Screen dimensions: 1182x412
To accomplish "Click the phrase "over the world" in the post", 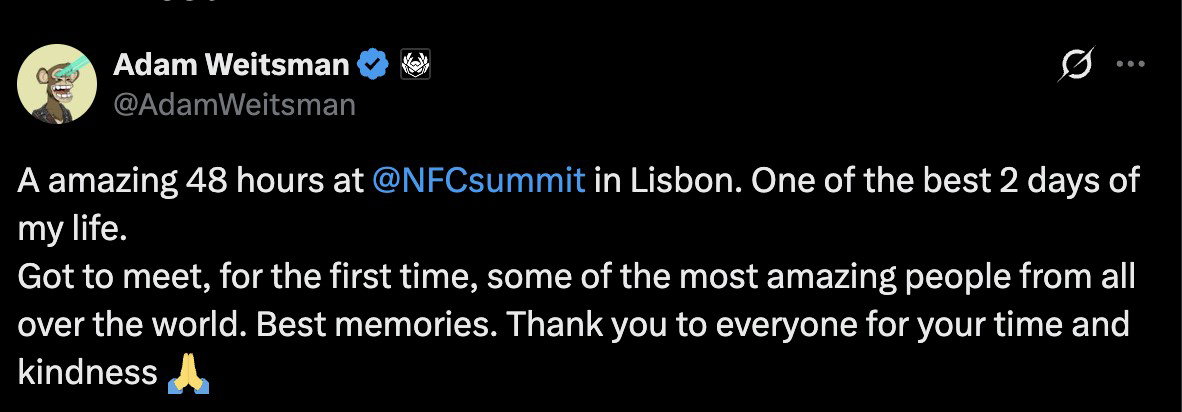I will point(131,325).
